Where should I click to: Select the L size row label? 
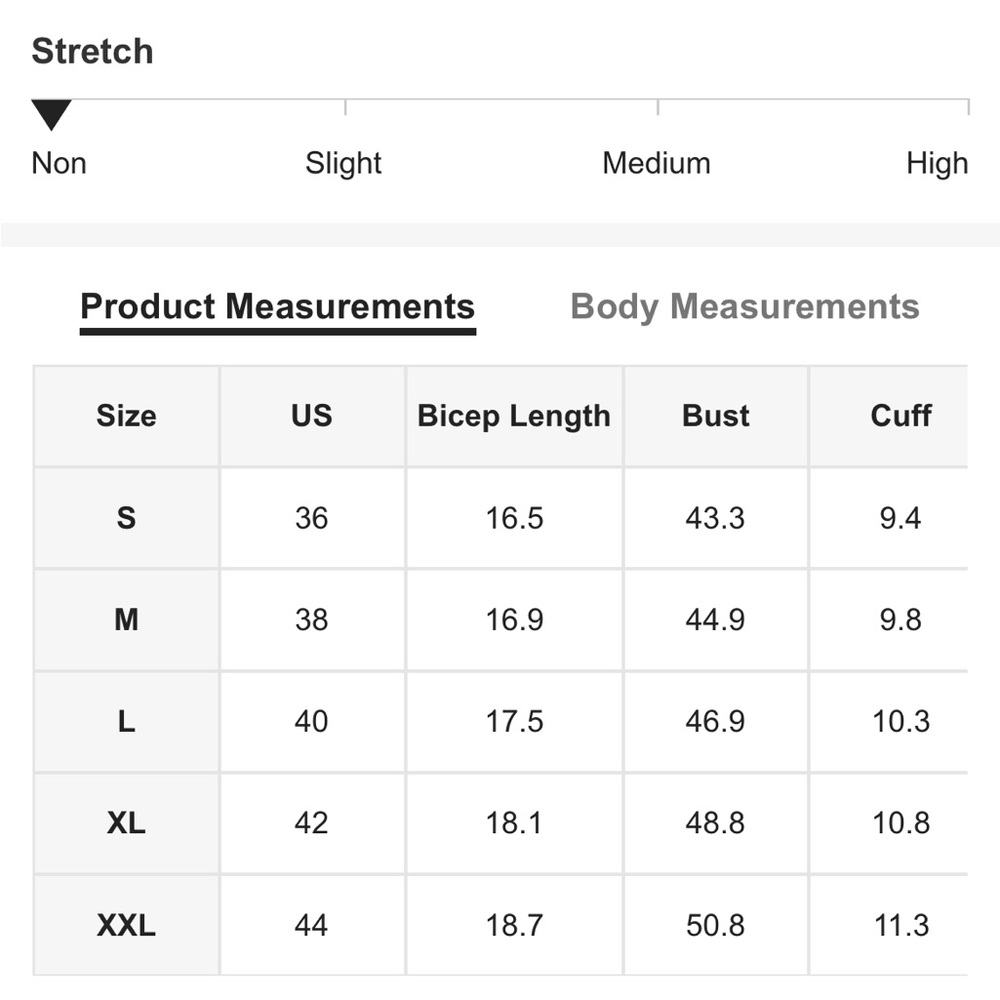click(126, 721)
